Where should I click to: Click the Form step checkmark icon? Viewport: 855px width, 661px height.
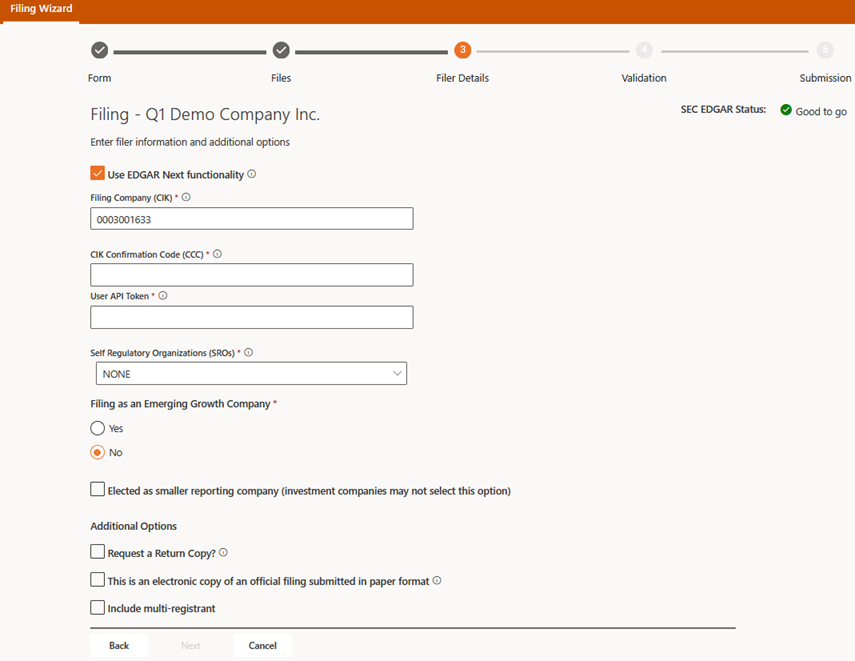pyautogui.click(x=99, y=50)
